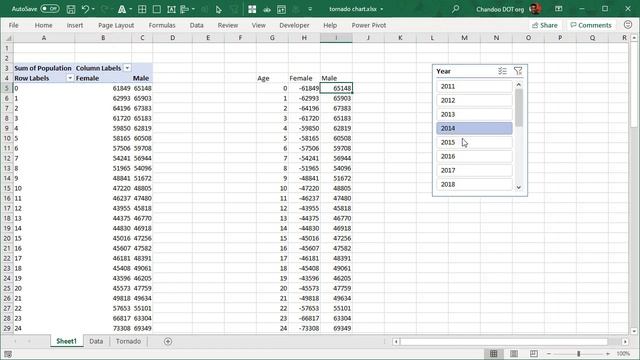Add a new sheet with plus icon
The image size is (640, 360).
pyautogui.click(x=168, y=341)
